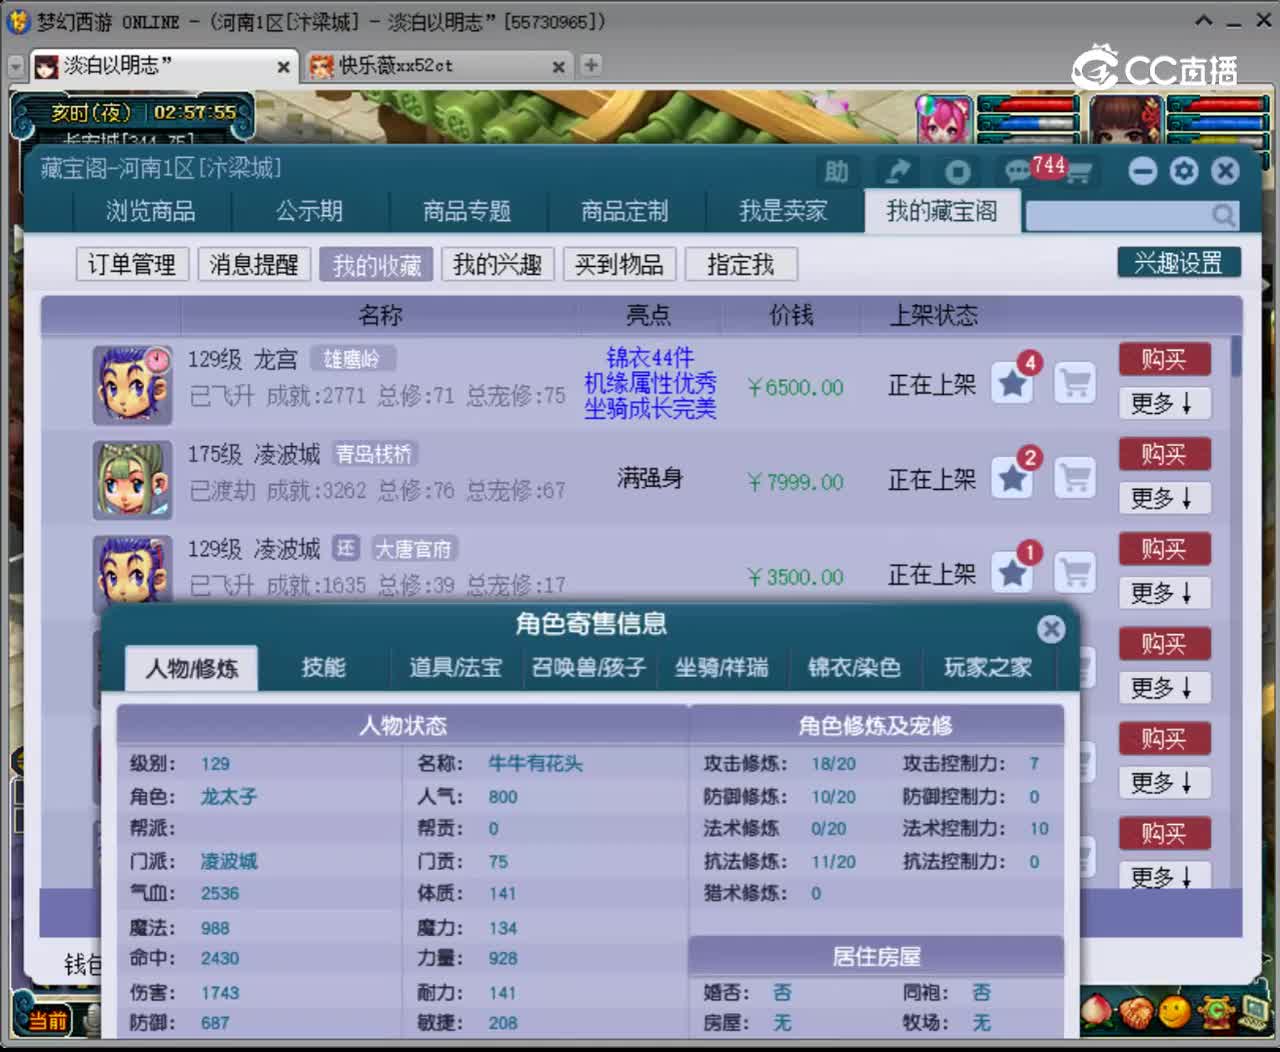The width and height of the screenshot is (1280, 1052).
Task: Select 我的藏宝阁 tab
Action: click(x=942, y=211)
